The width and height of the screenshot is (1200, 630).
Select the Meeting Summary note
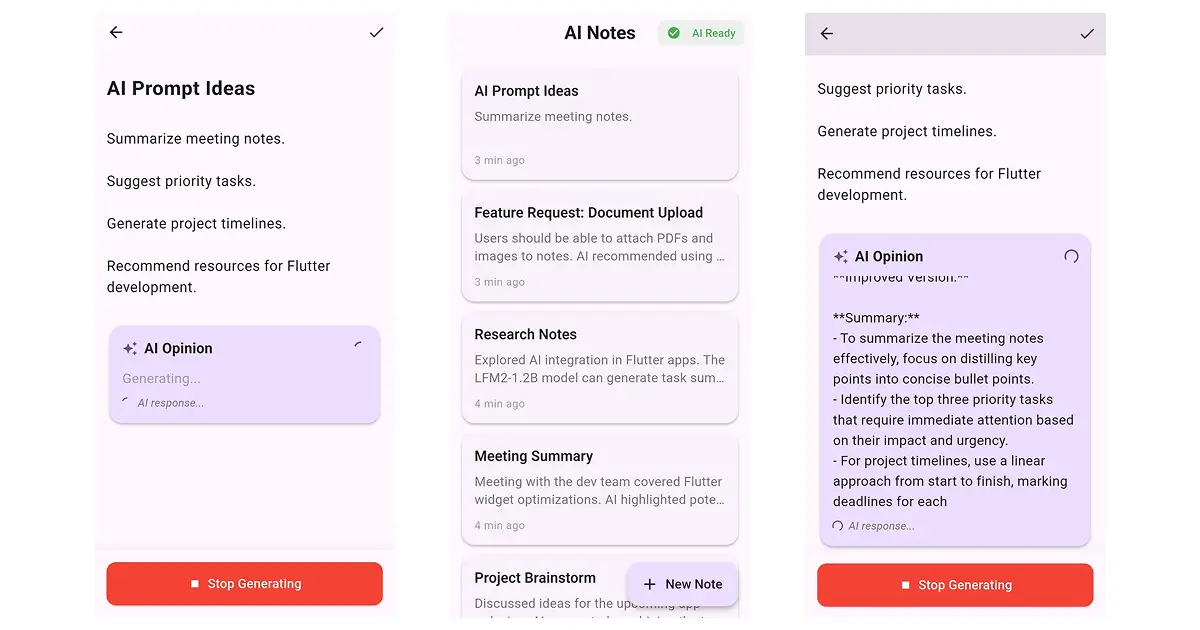click(600, 489)
